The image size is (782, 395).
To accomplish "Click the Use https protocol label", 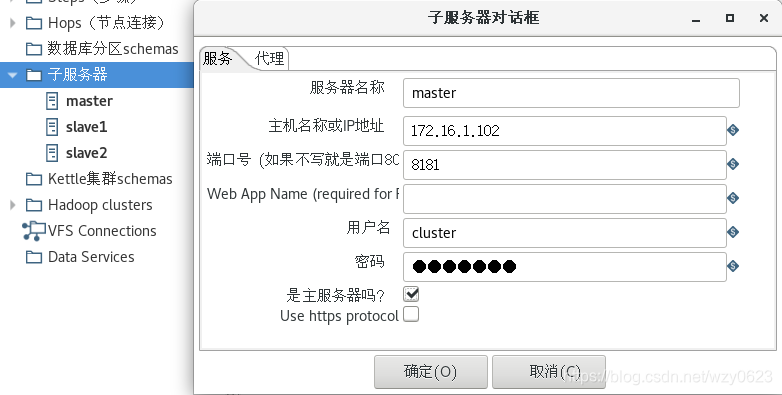I will tap(339, 316).
